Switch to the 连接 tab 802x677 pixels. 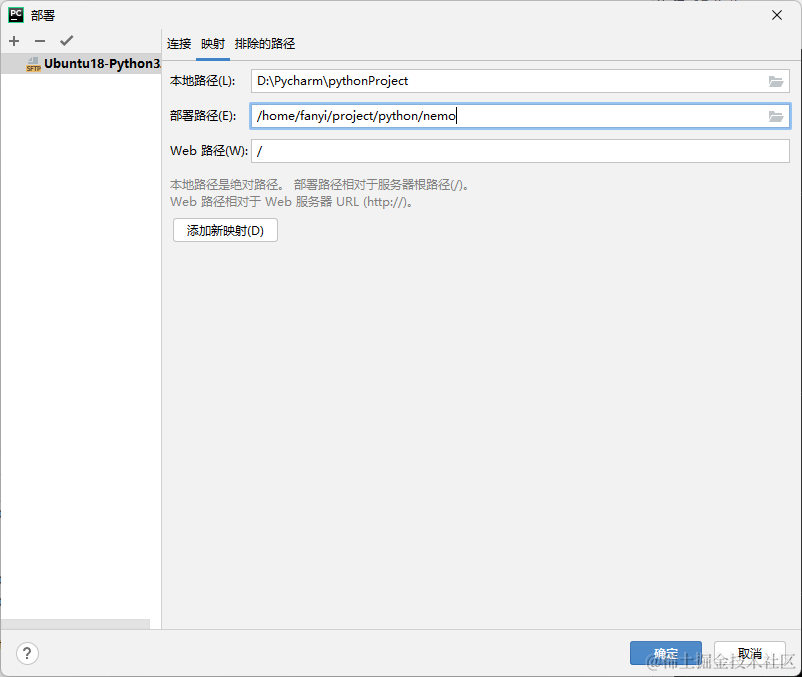179,44
